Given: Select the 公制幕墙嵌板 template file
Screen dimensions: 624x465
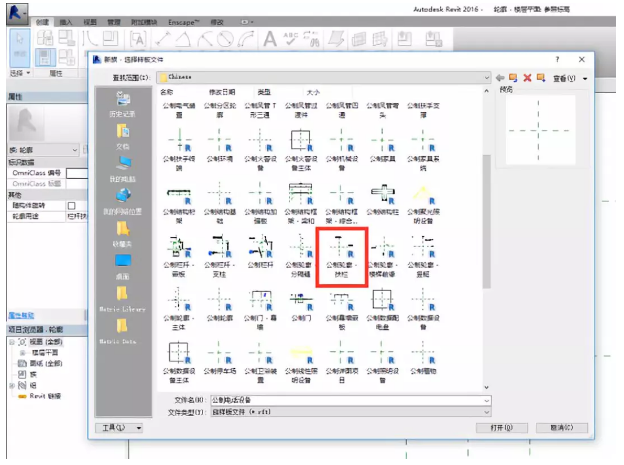Looking at the screenshot, I should (341, 310).
